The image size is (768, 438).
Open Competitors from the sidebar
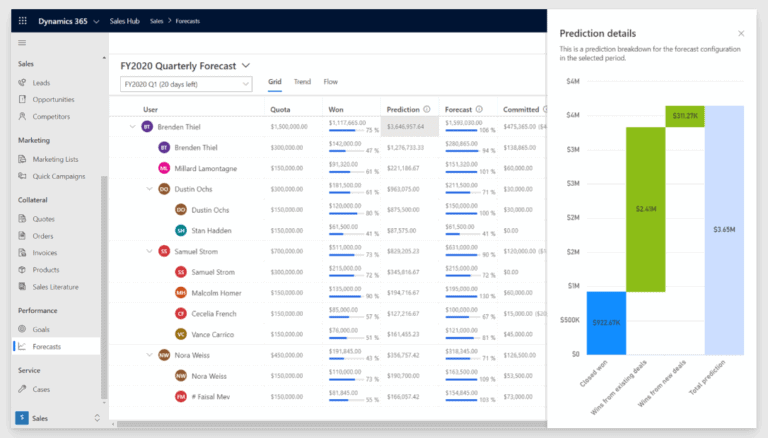[x=51, y=117]
